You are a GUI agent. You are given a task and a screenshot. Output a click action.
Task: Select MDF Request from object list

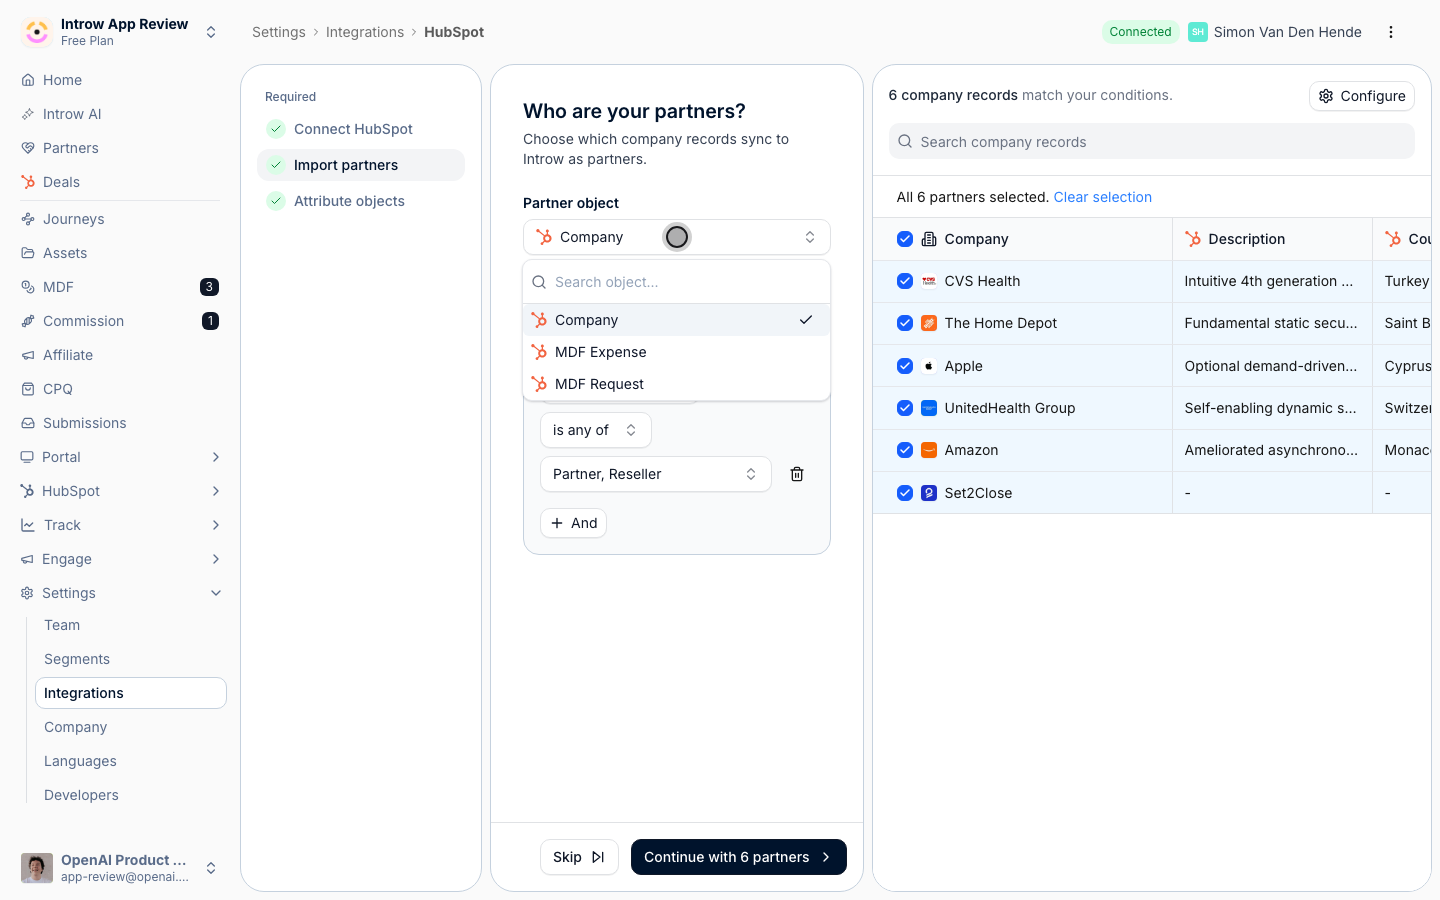(677, 384)
